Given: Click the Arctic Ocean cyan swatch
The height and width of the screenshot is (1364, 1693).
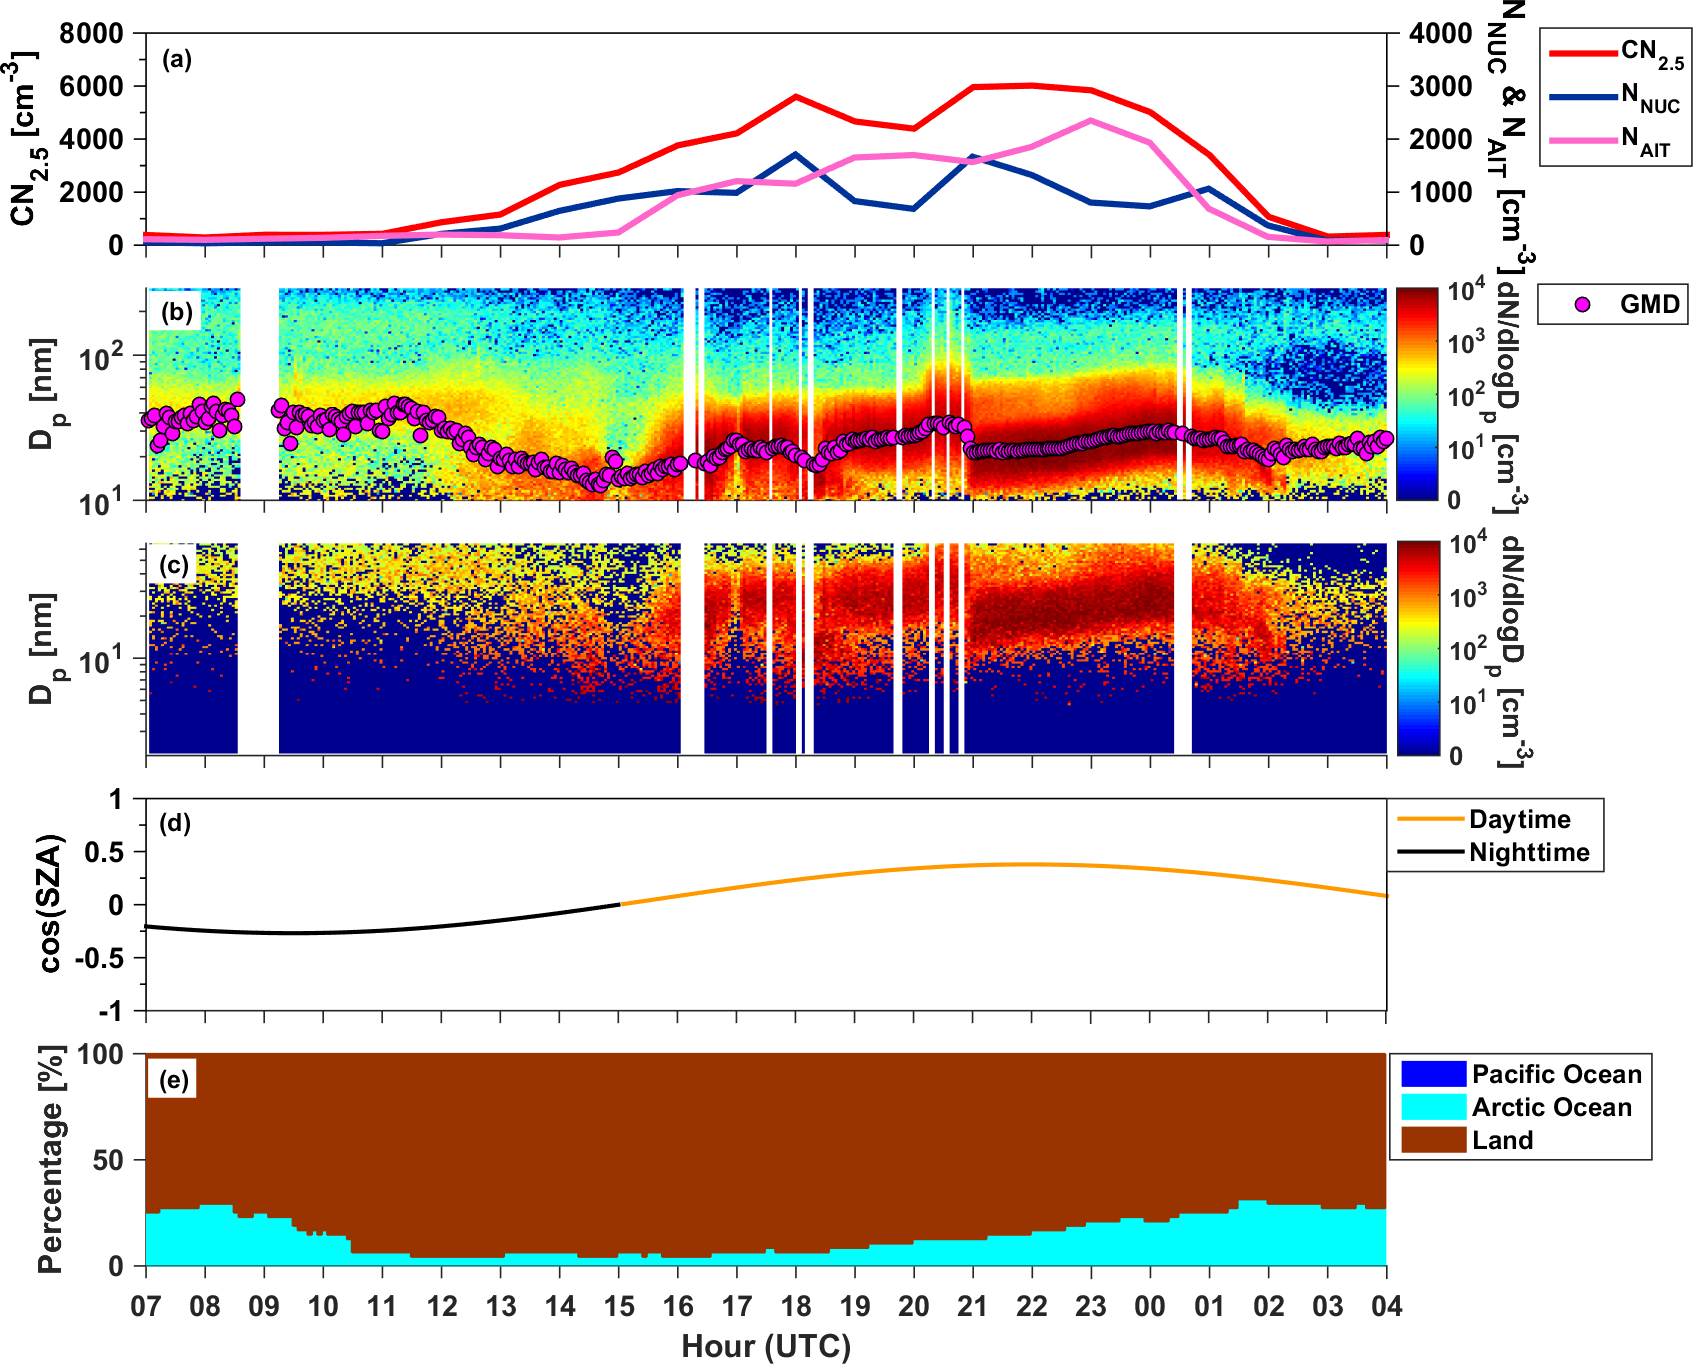Looking at the screenshot, I should coord(1432,1107).
